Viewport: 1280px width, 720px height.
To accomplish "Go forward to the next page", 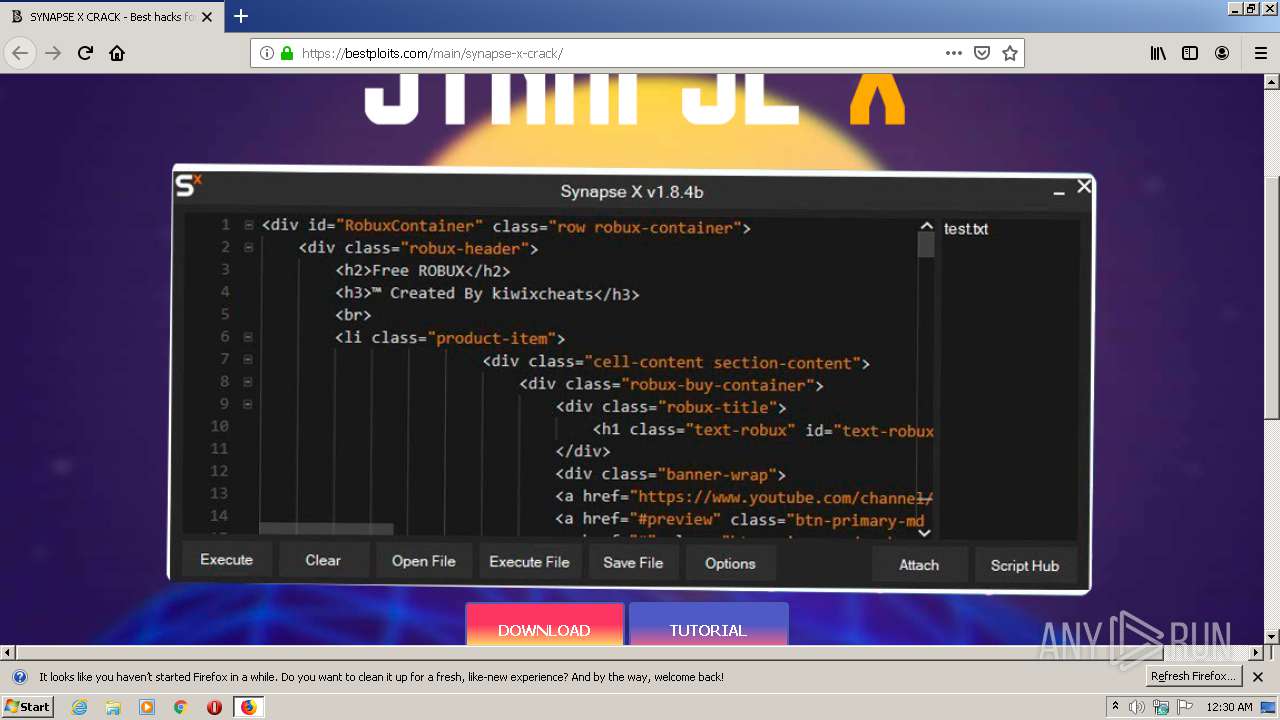I will click(53, 53).
